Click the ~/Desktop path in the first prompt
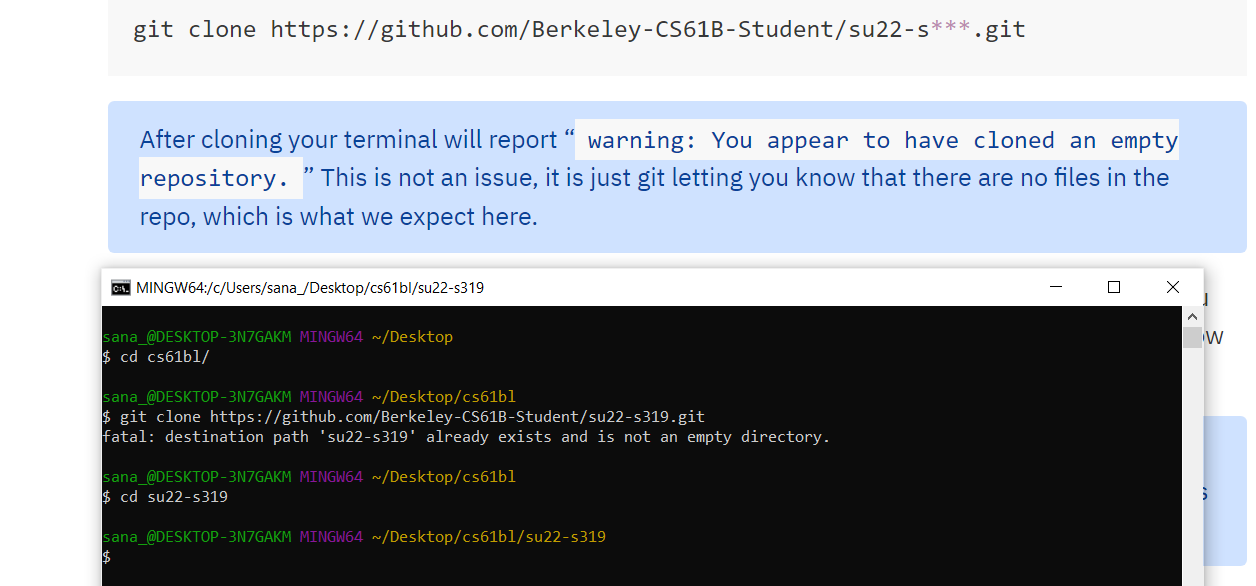This screenshot has height=586, width=1256. pyautogui.click(x=412, y=337)
